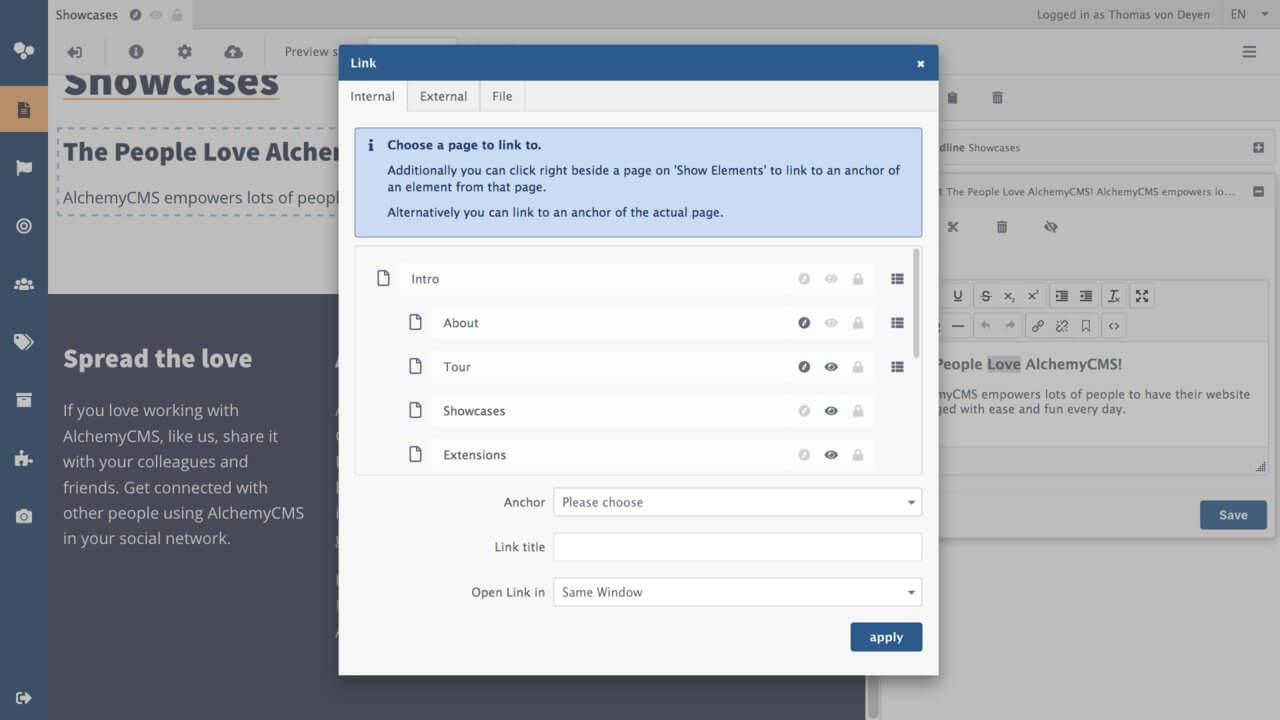Click the logout icon at sidebar bottom
The image size is (1280, 720).
click(x=24, y=698)
